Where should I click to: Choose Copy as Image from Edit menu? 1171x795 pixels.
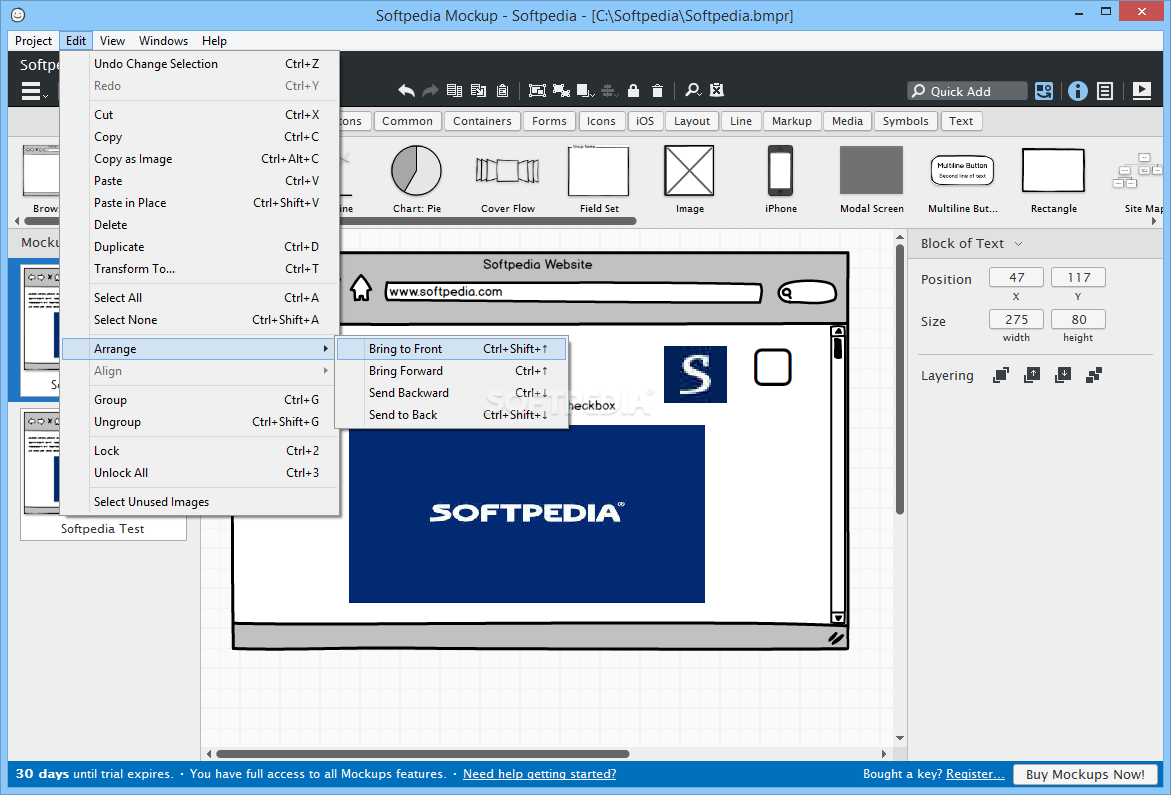tap(200, 158)
